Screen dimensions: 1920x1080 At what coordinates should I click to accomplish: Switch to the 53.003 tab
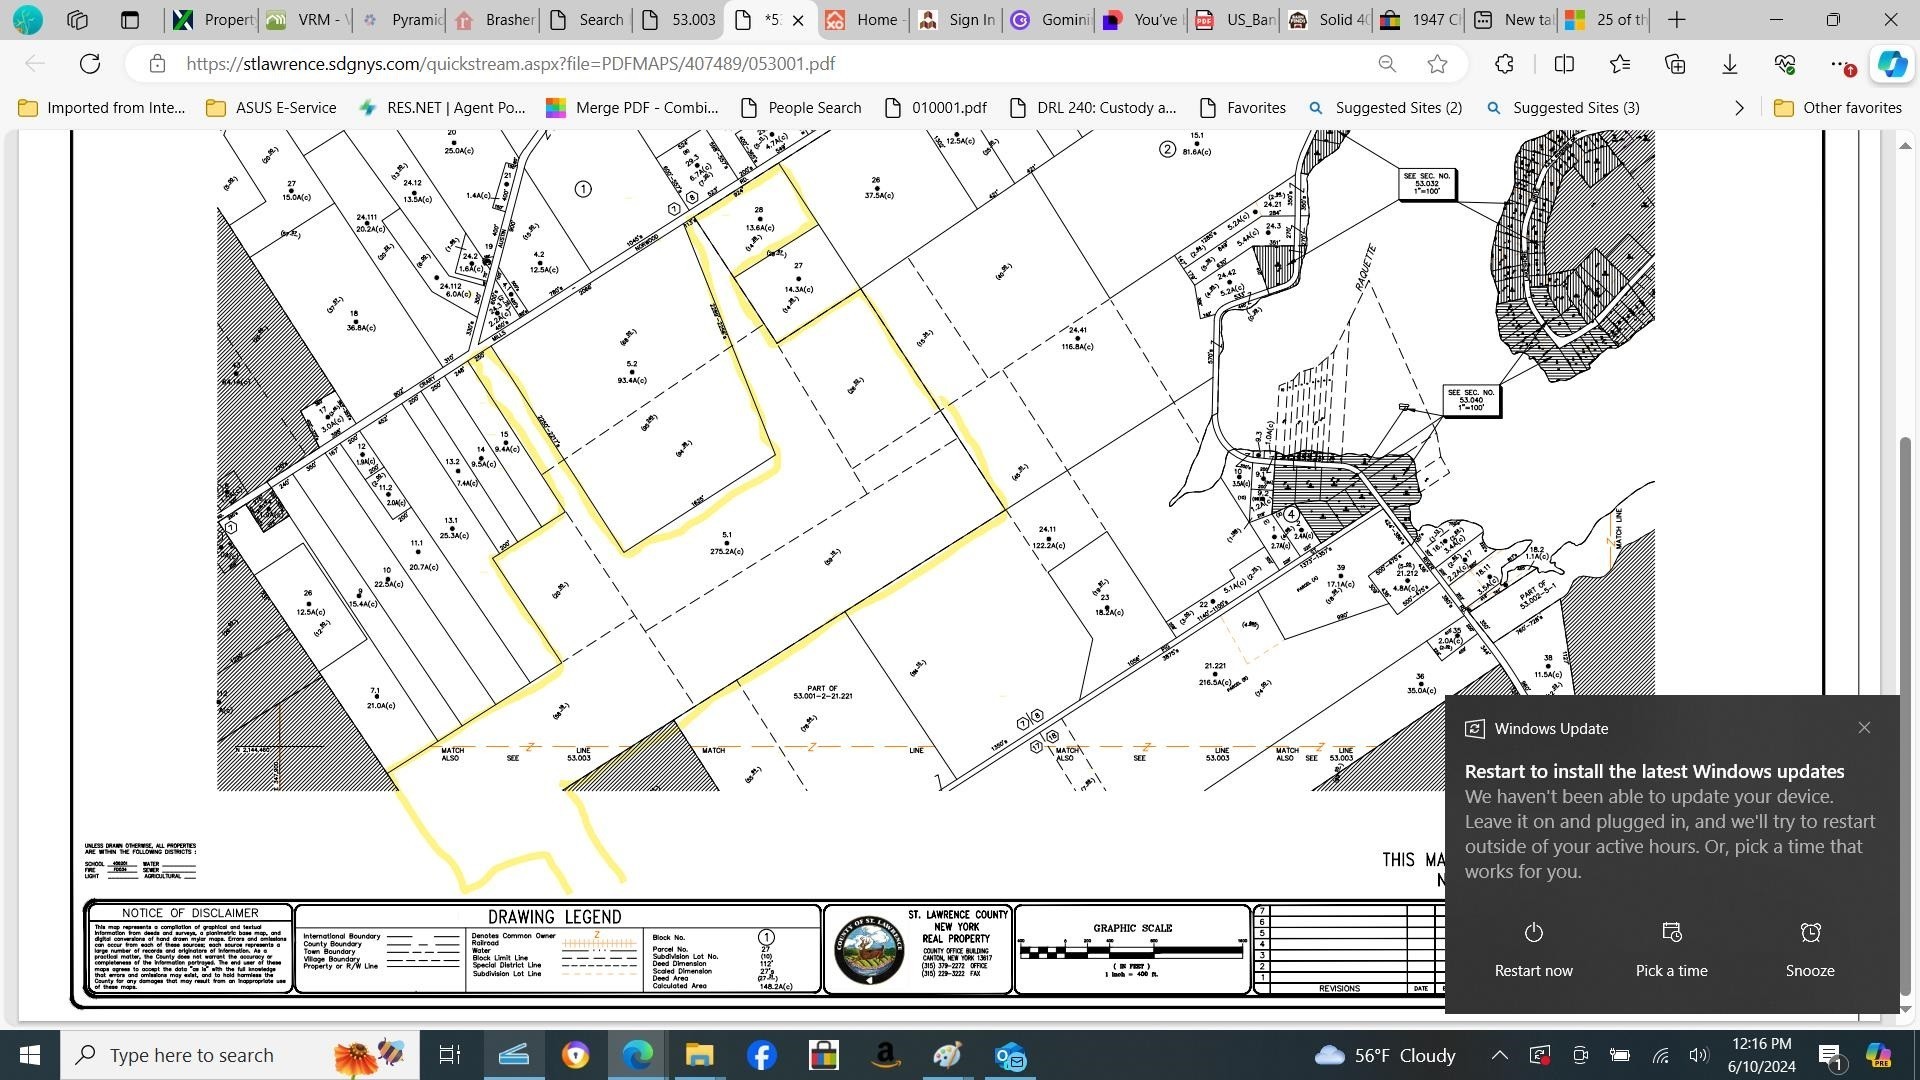(680, 19)
